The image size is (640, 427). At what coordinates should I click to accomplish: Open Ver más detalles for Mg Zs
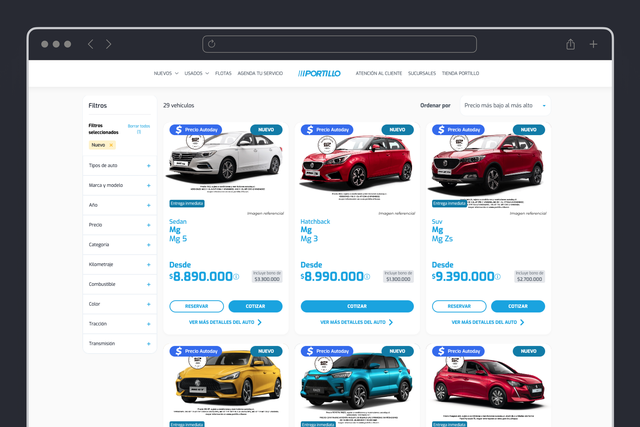488,322
